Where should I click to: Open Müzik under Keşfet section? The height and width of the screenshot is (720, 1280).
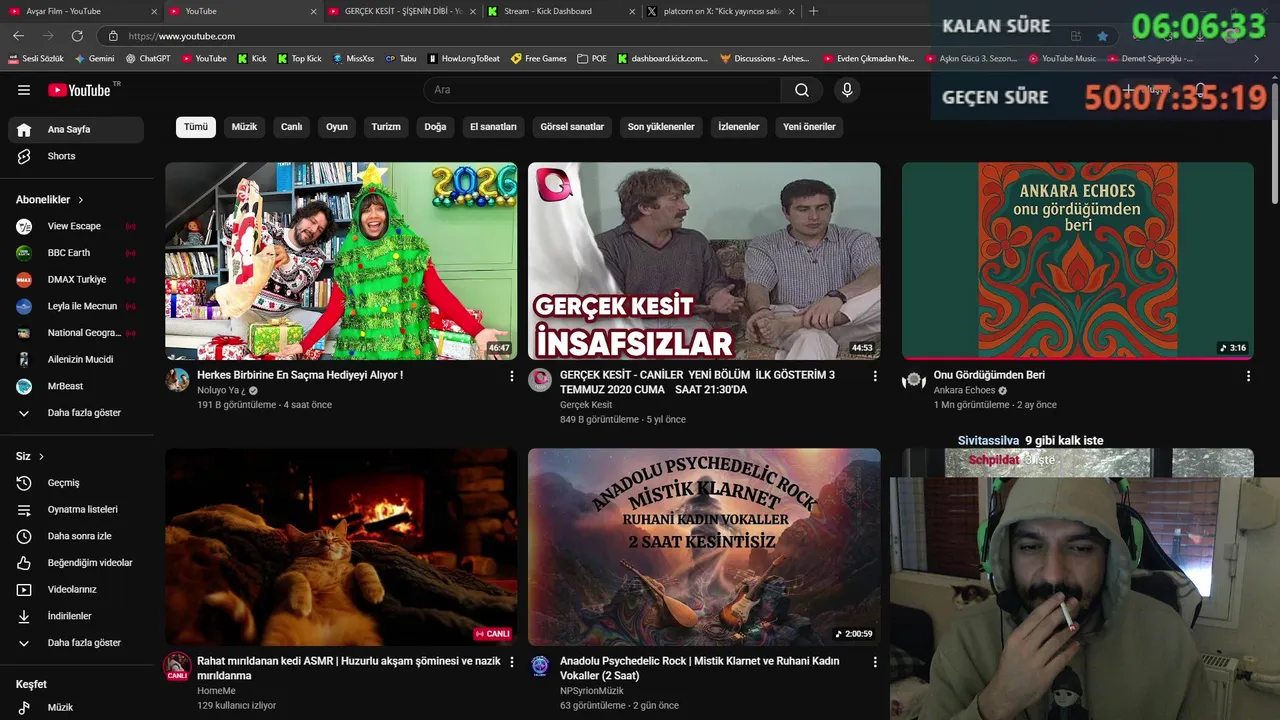[x=76, y=707]
